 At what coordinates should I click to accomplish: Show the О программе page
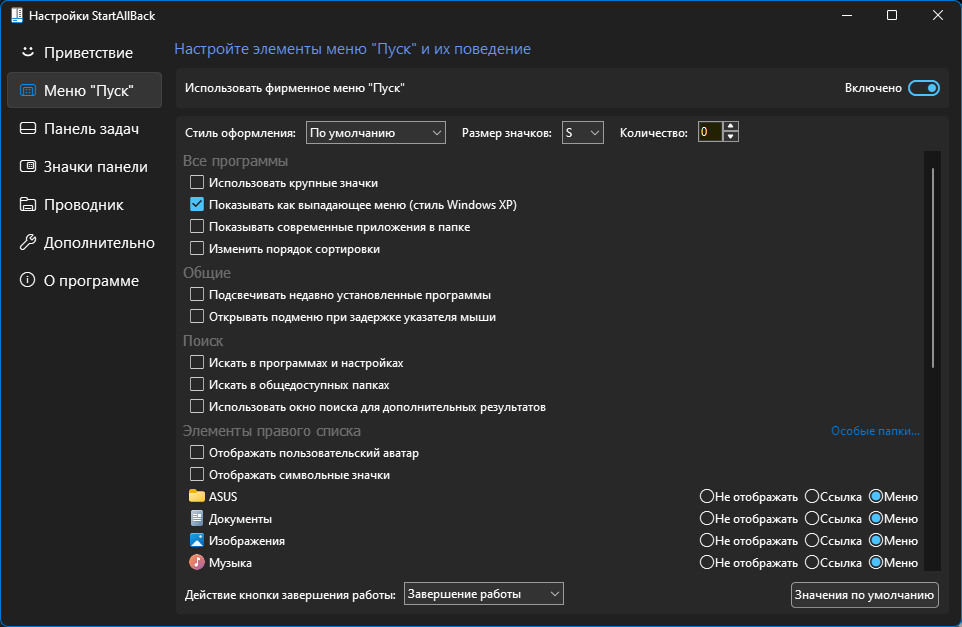pos(85,280)
